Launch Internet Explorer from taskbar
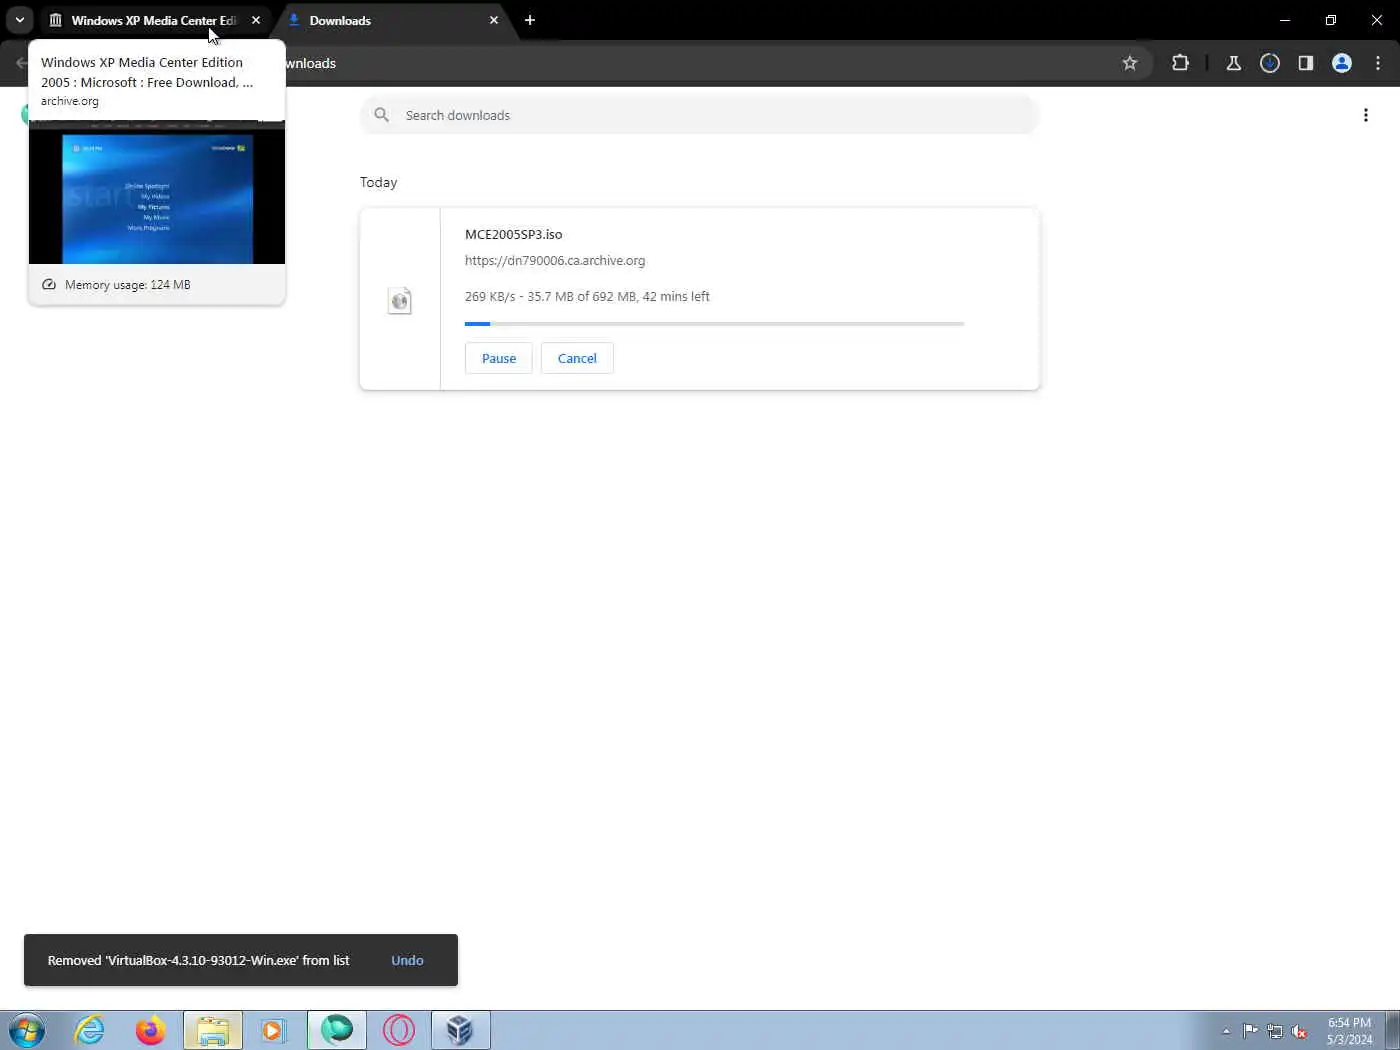Viewport: 1400px width, 1050px height. 90,1030
